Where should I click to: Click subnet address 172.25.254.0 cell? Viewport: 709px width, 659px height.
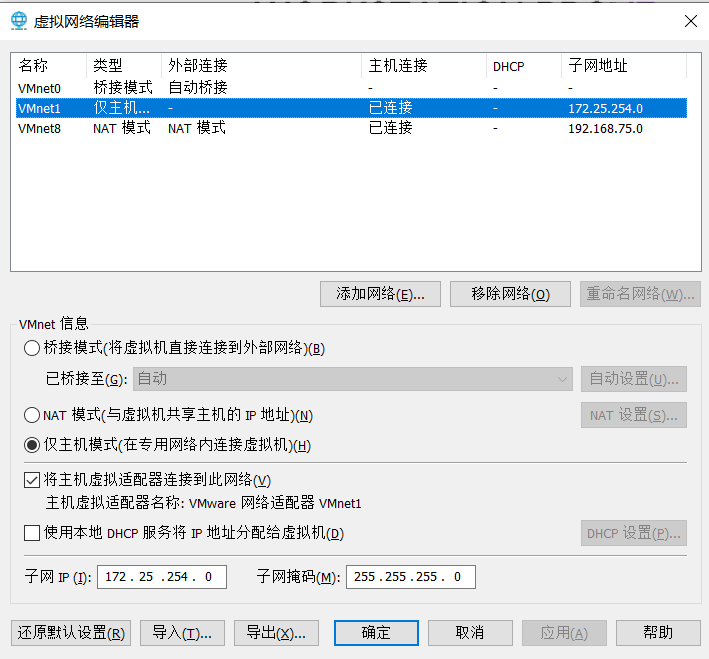coord(605,109)
